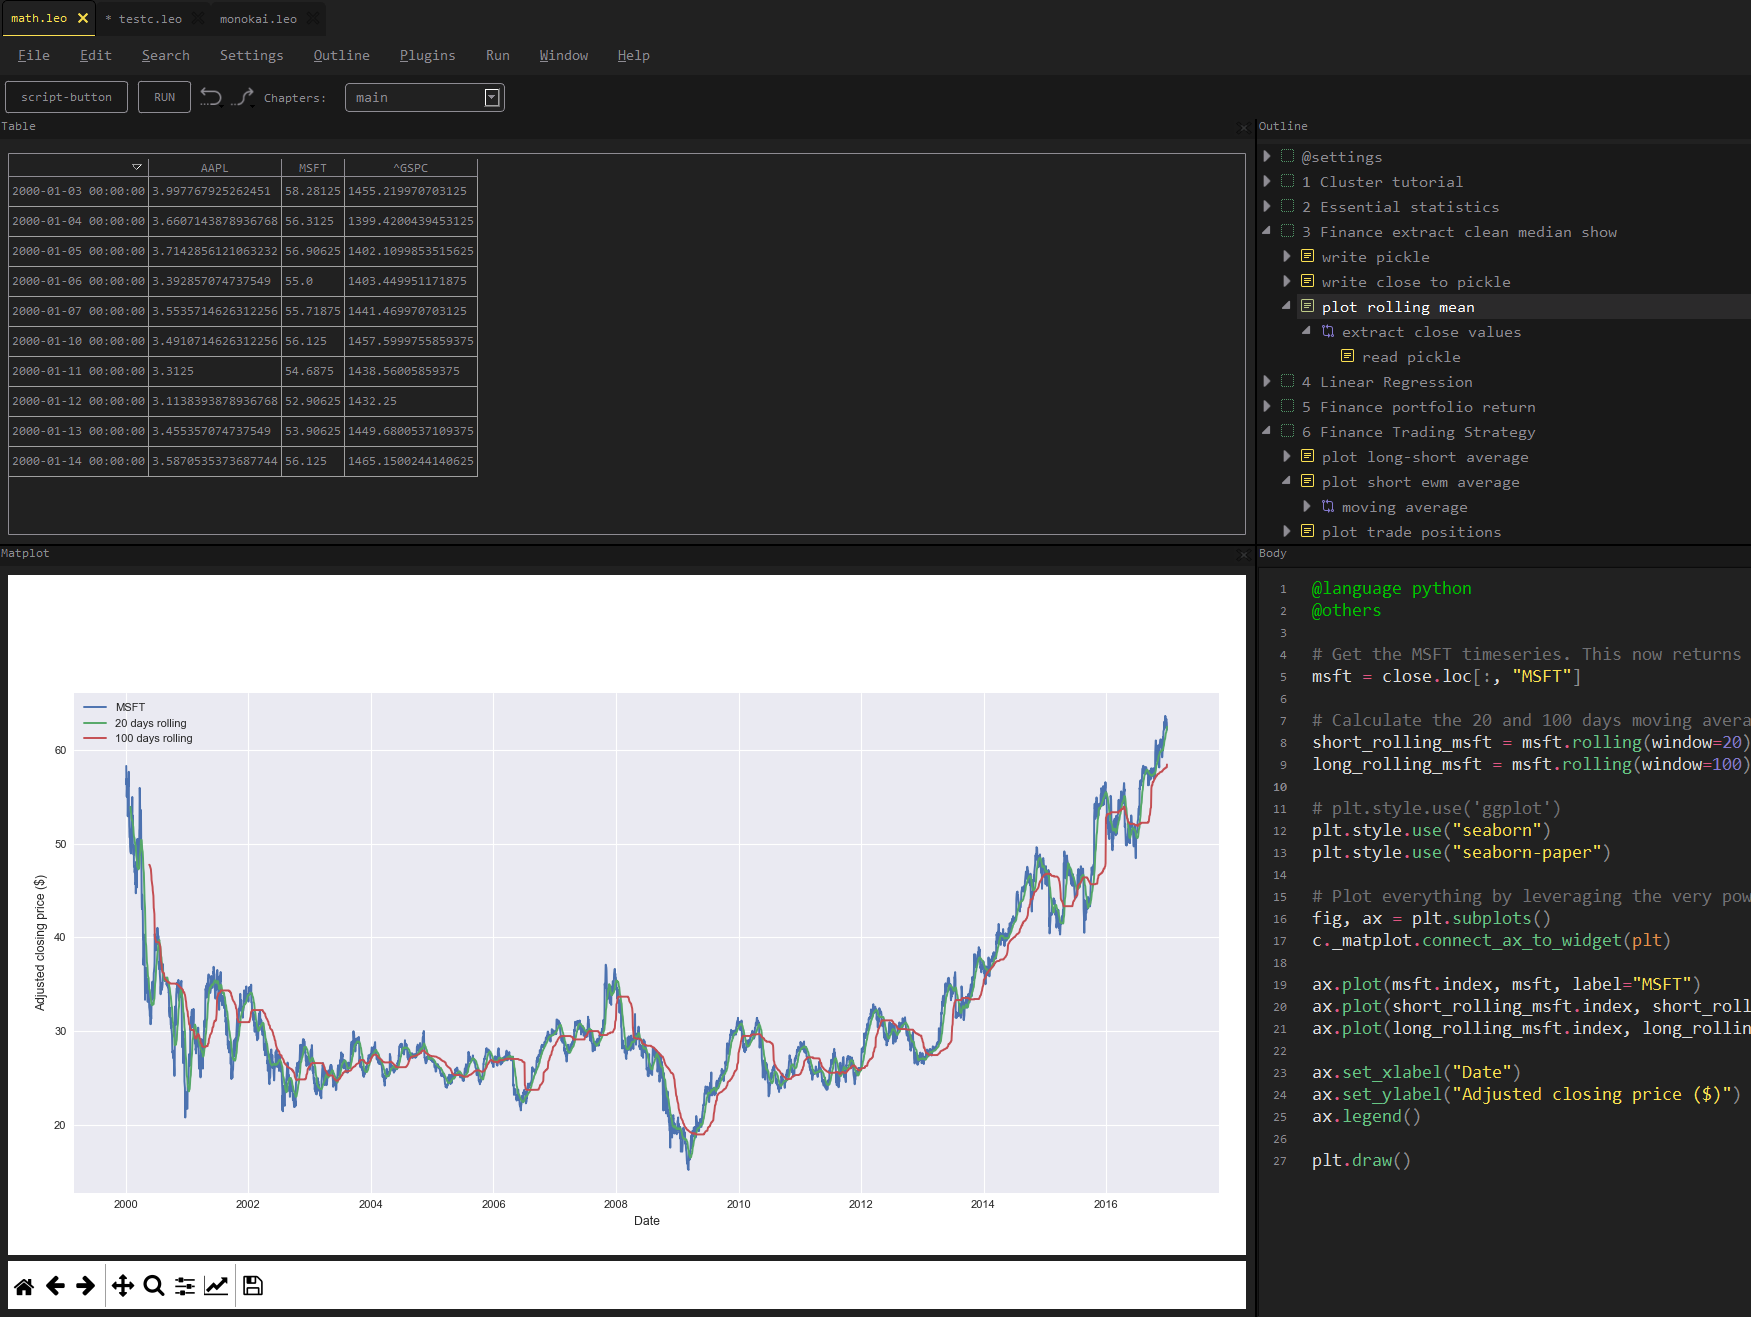Reset plot view with Home icon
Viewport: 1751px width, 1317px height.
(x=24, y=1286)
